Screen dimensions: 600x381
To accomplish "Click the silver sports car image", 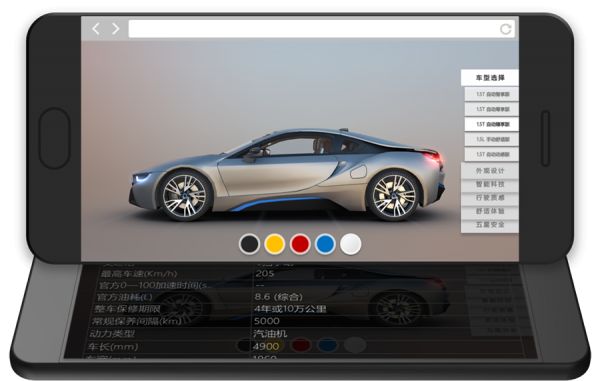I will pos(287,175).
